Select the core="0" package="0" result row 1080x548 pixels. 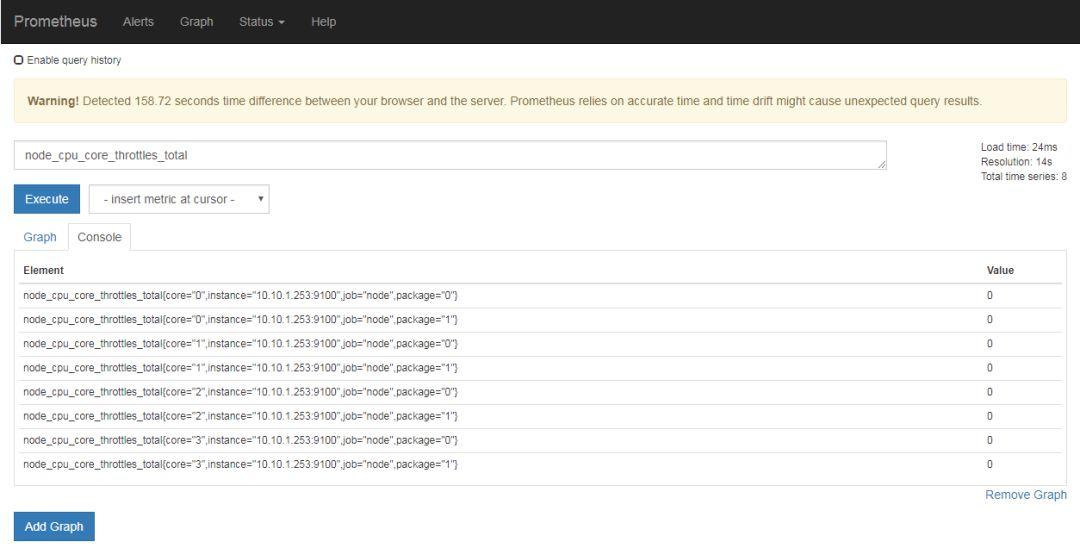point(240,296)
